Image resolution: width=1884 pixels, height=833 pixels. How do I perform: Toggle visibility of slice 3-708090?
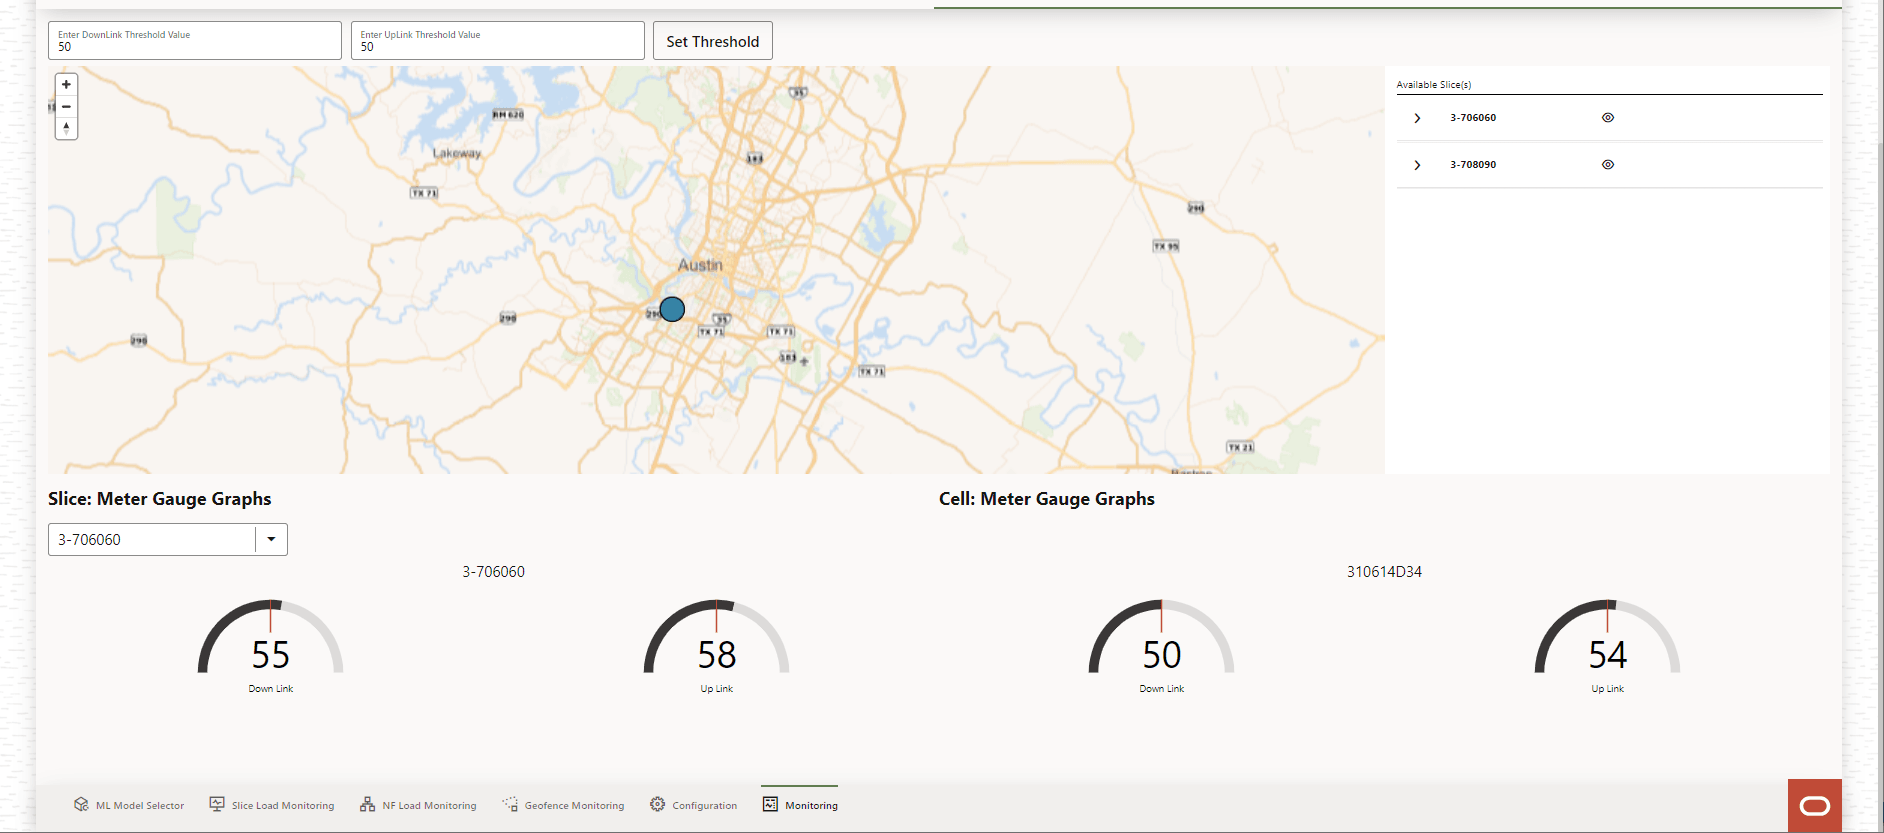coord(1608,165)
